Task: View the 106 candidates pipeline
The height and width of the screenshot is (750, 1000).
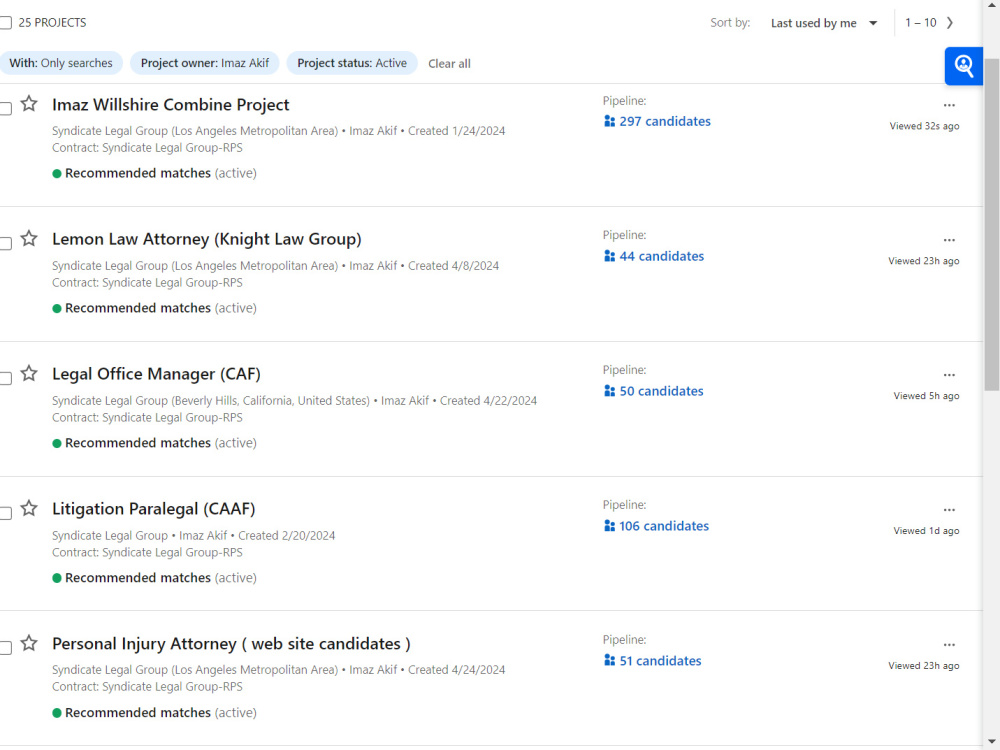Action: [x=656, y=526]
